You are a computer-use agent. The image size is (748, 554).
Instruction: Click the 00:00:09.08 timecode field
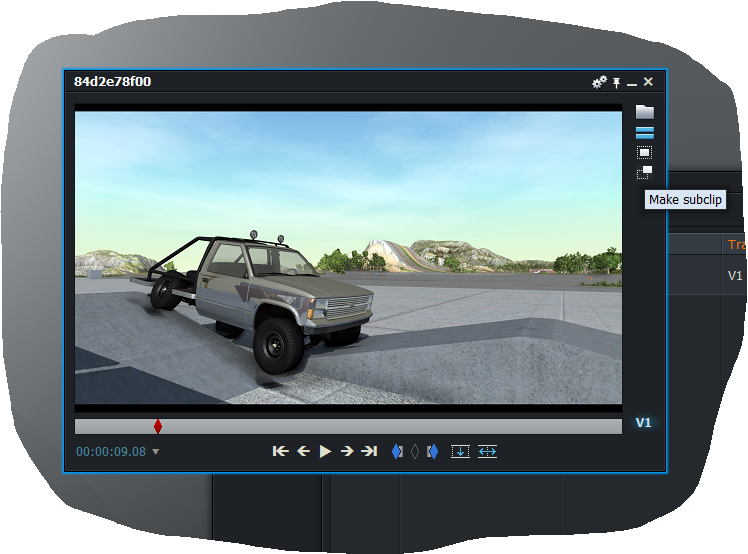point(111,451)
